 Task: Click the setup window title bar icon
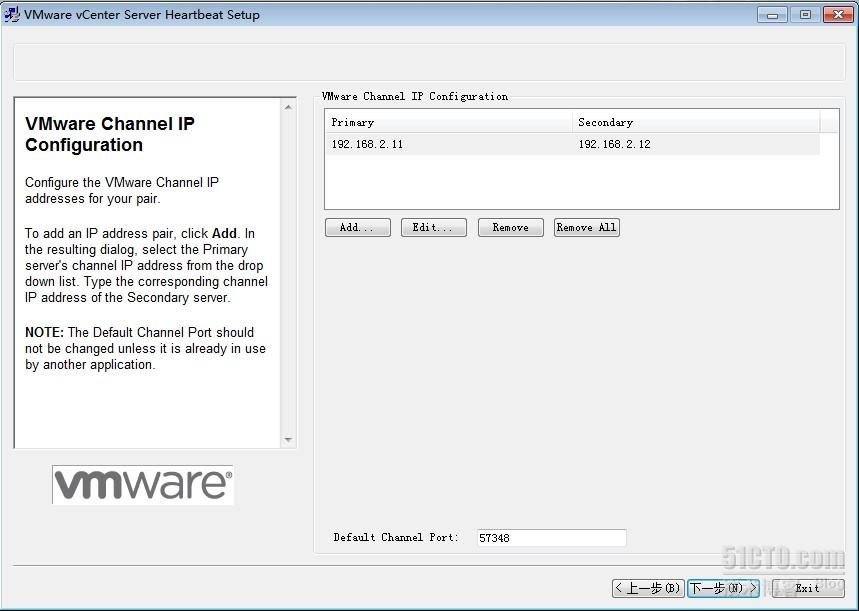coord(12,14)
